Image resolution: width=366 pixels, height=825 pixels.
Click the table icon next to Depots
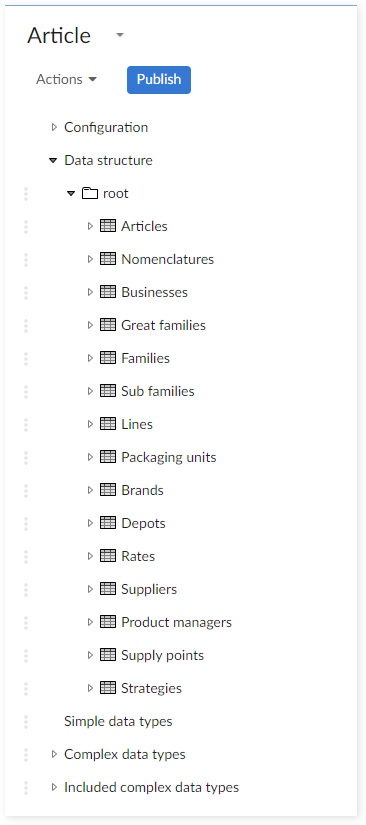[x=108, y=523]
